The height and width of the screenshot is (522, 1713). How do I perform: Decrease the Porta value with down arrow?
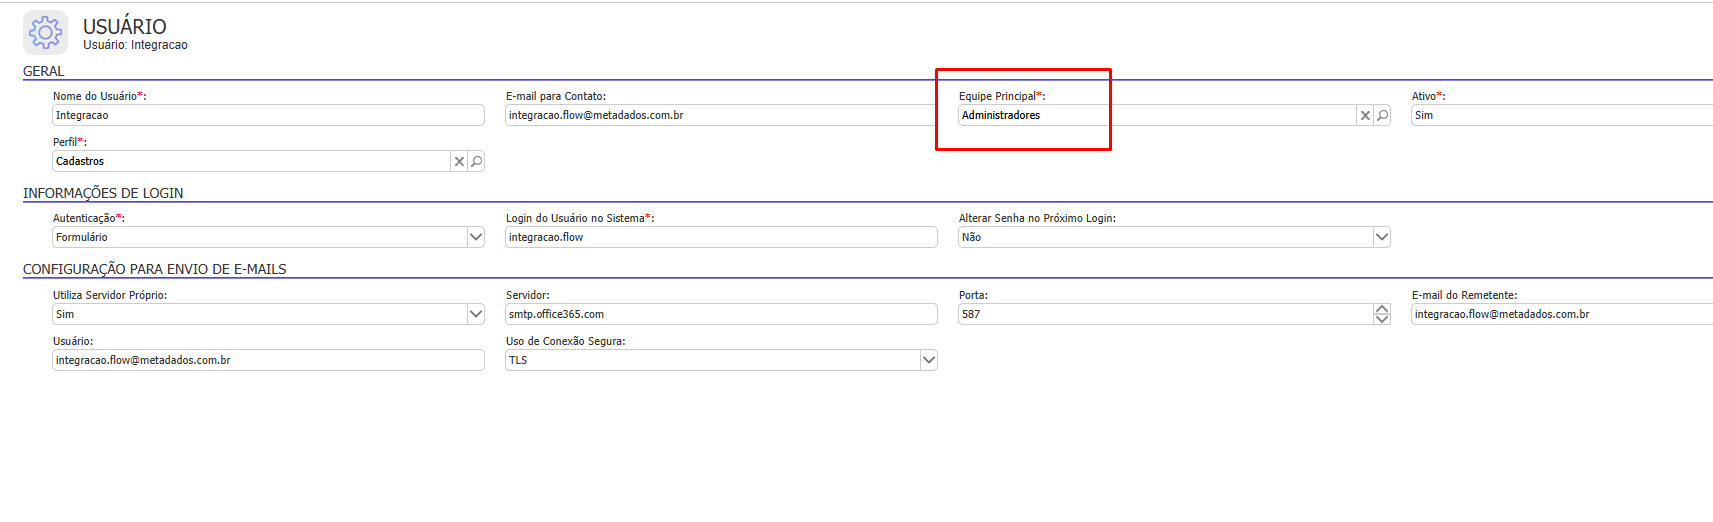click(1382, 319)
